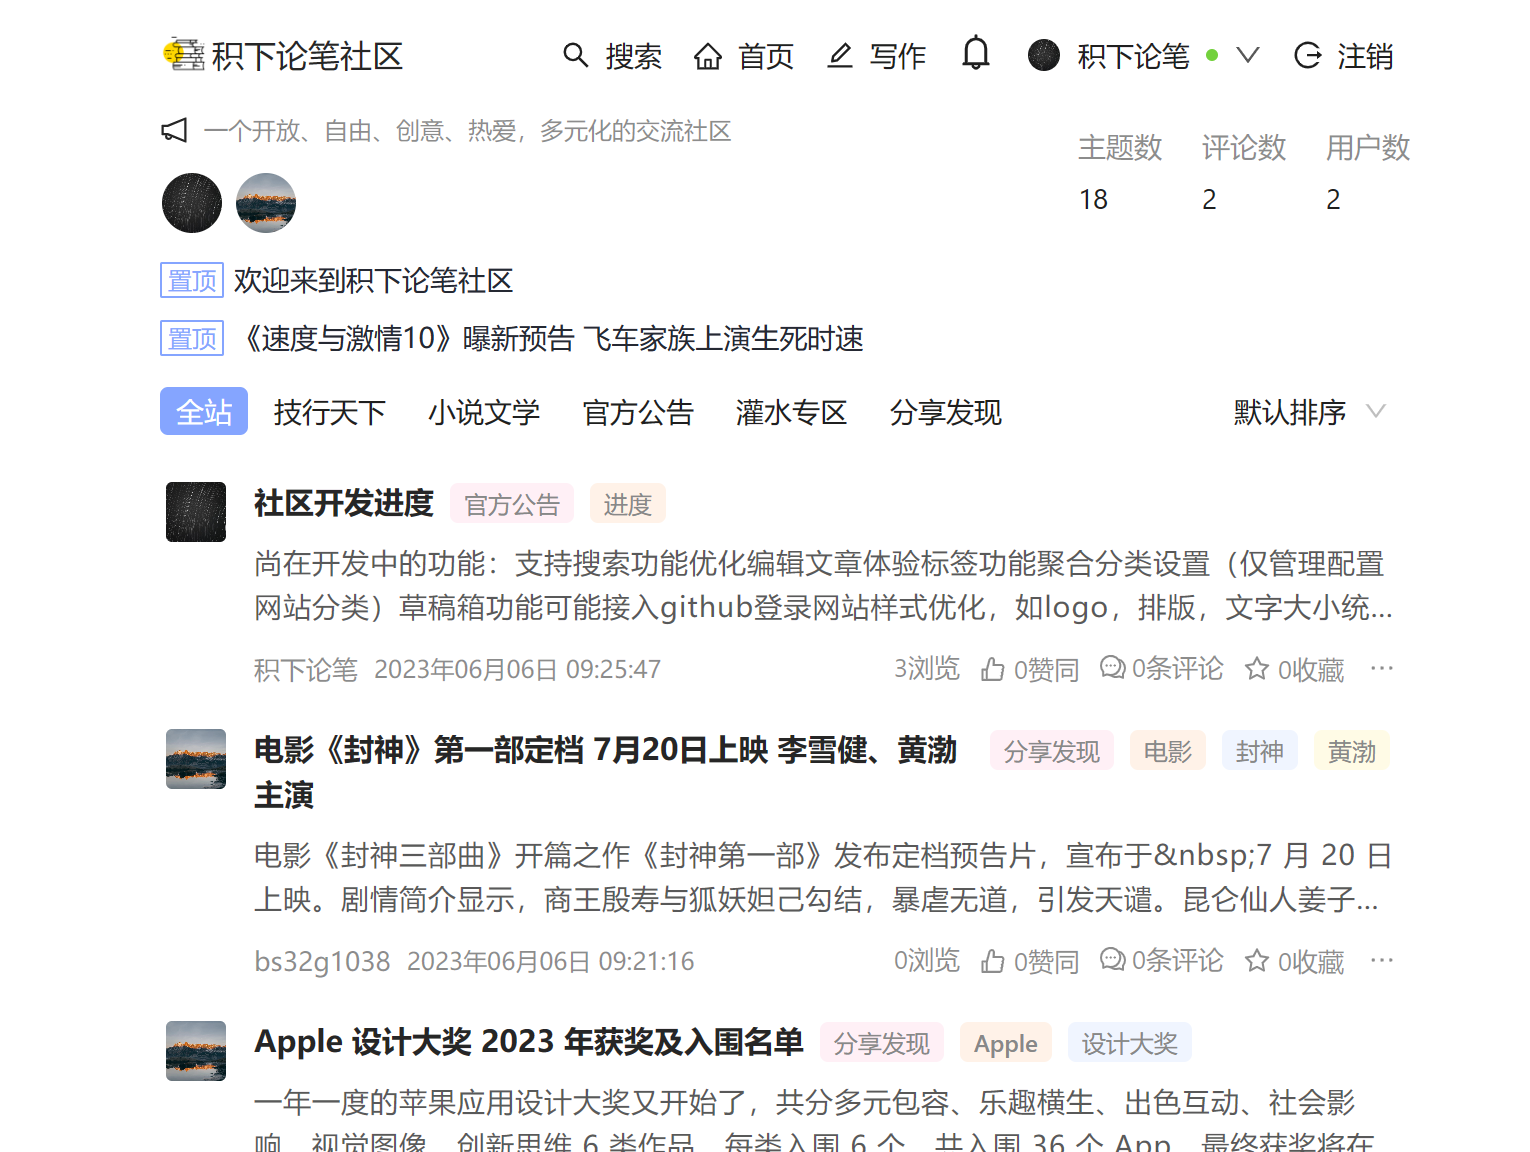The height and width of the screenshot is (1152, 1530).
Task: Click the 封神 post avatar thumbnail
Action: click(x=195, y=759)
